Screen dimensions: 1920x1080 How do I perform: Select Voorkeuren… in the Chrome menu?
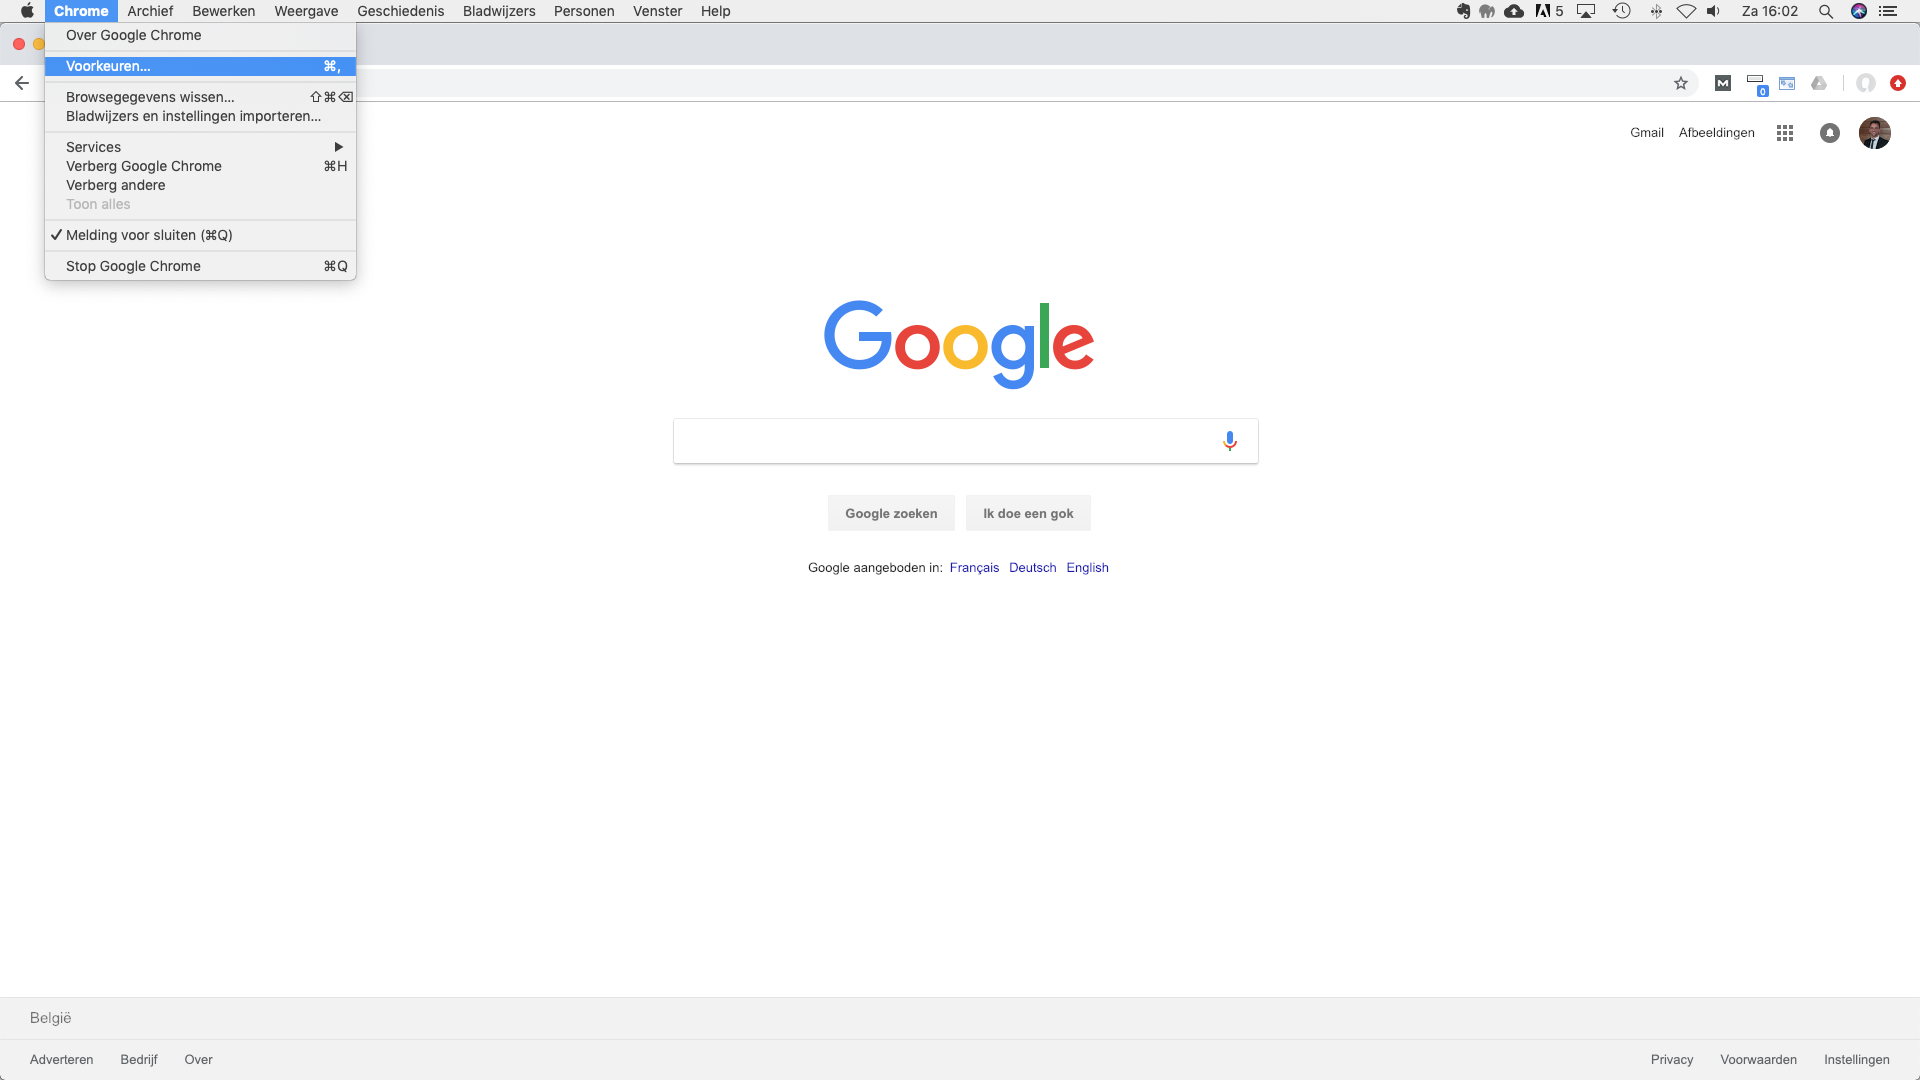(x=200, y=66)
